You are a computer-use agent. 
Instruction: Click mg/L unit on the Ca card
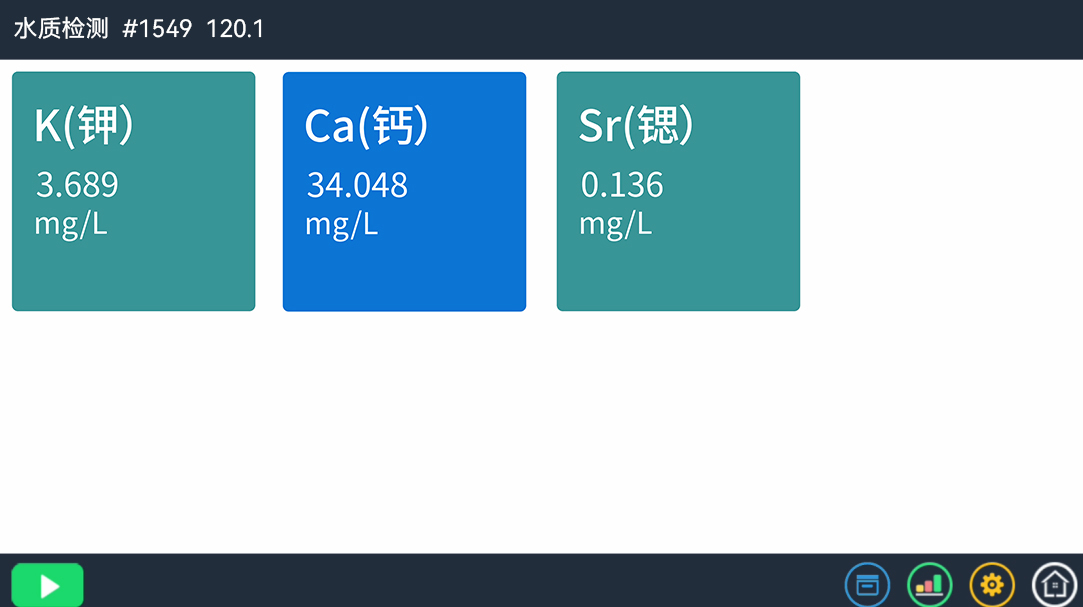pos(341,223)
